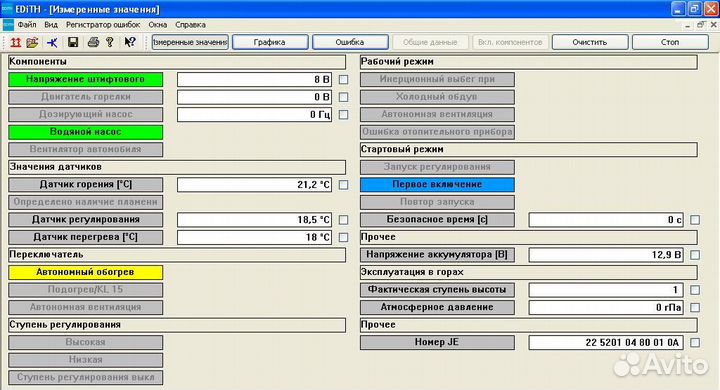Click the yellow Автономный обогрев indicator

(85, 272)
